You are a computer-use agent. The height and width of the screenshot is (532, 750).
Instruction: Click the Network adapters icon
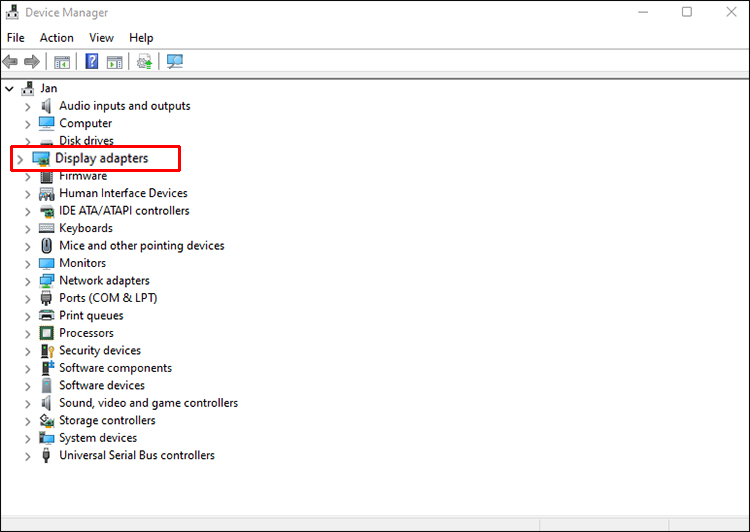[x=46, y=281]
